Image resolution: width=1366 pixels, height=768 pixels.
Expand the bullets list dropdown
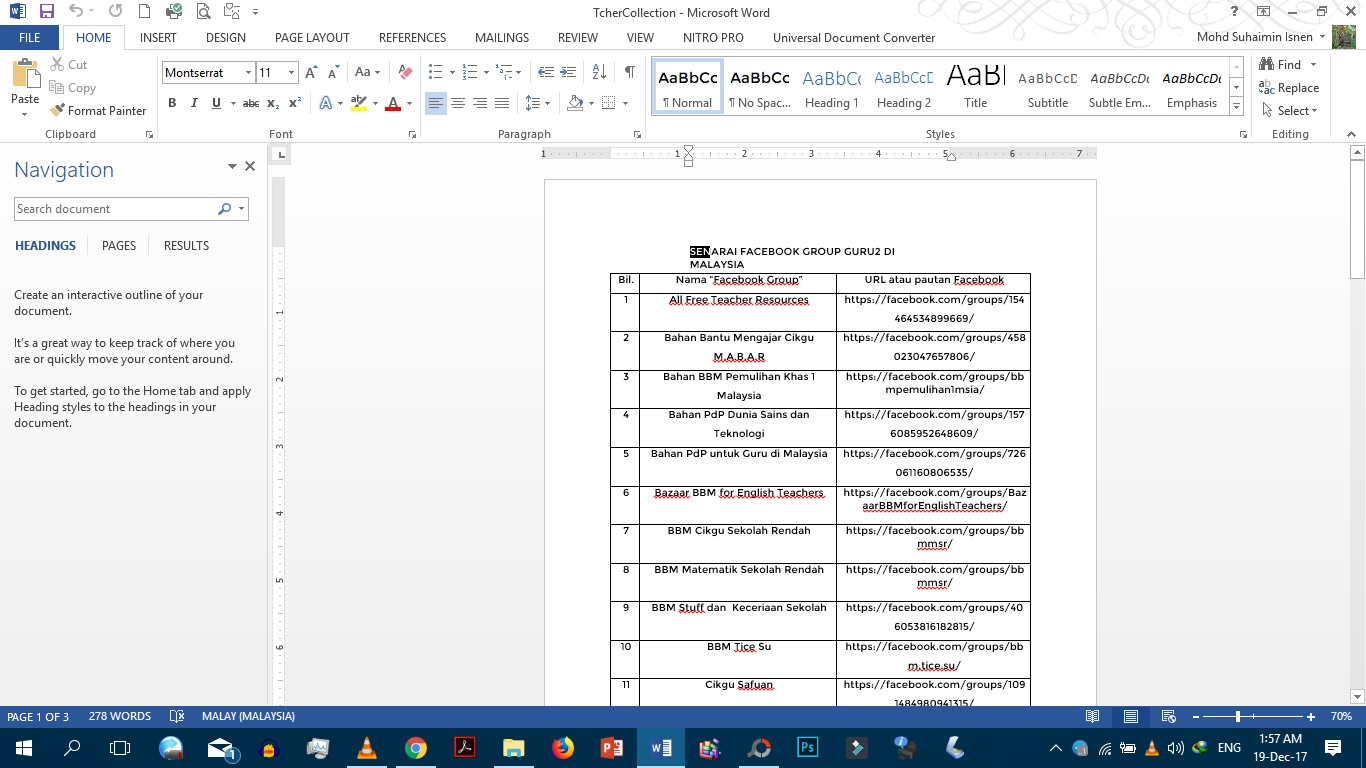(452, 73)
